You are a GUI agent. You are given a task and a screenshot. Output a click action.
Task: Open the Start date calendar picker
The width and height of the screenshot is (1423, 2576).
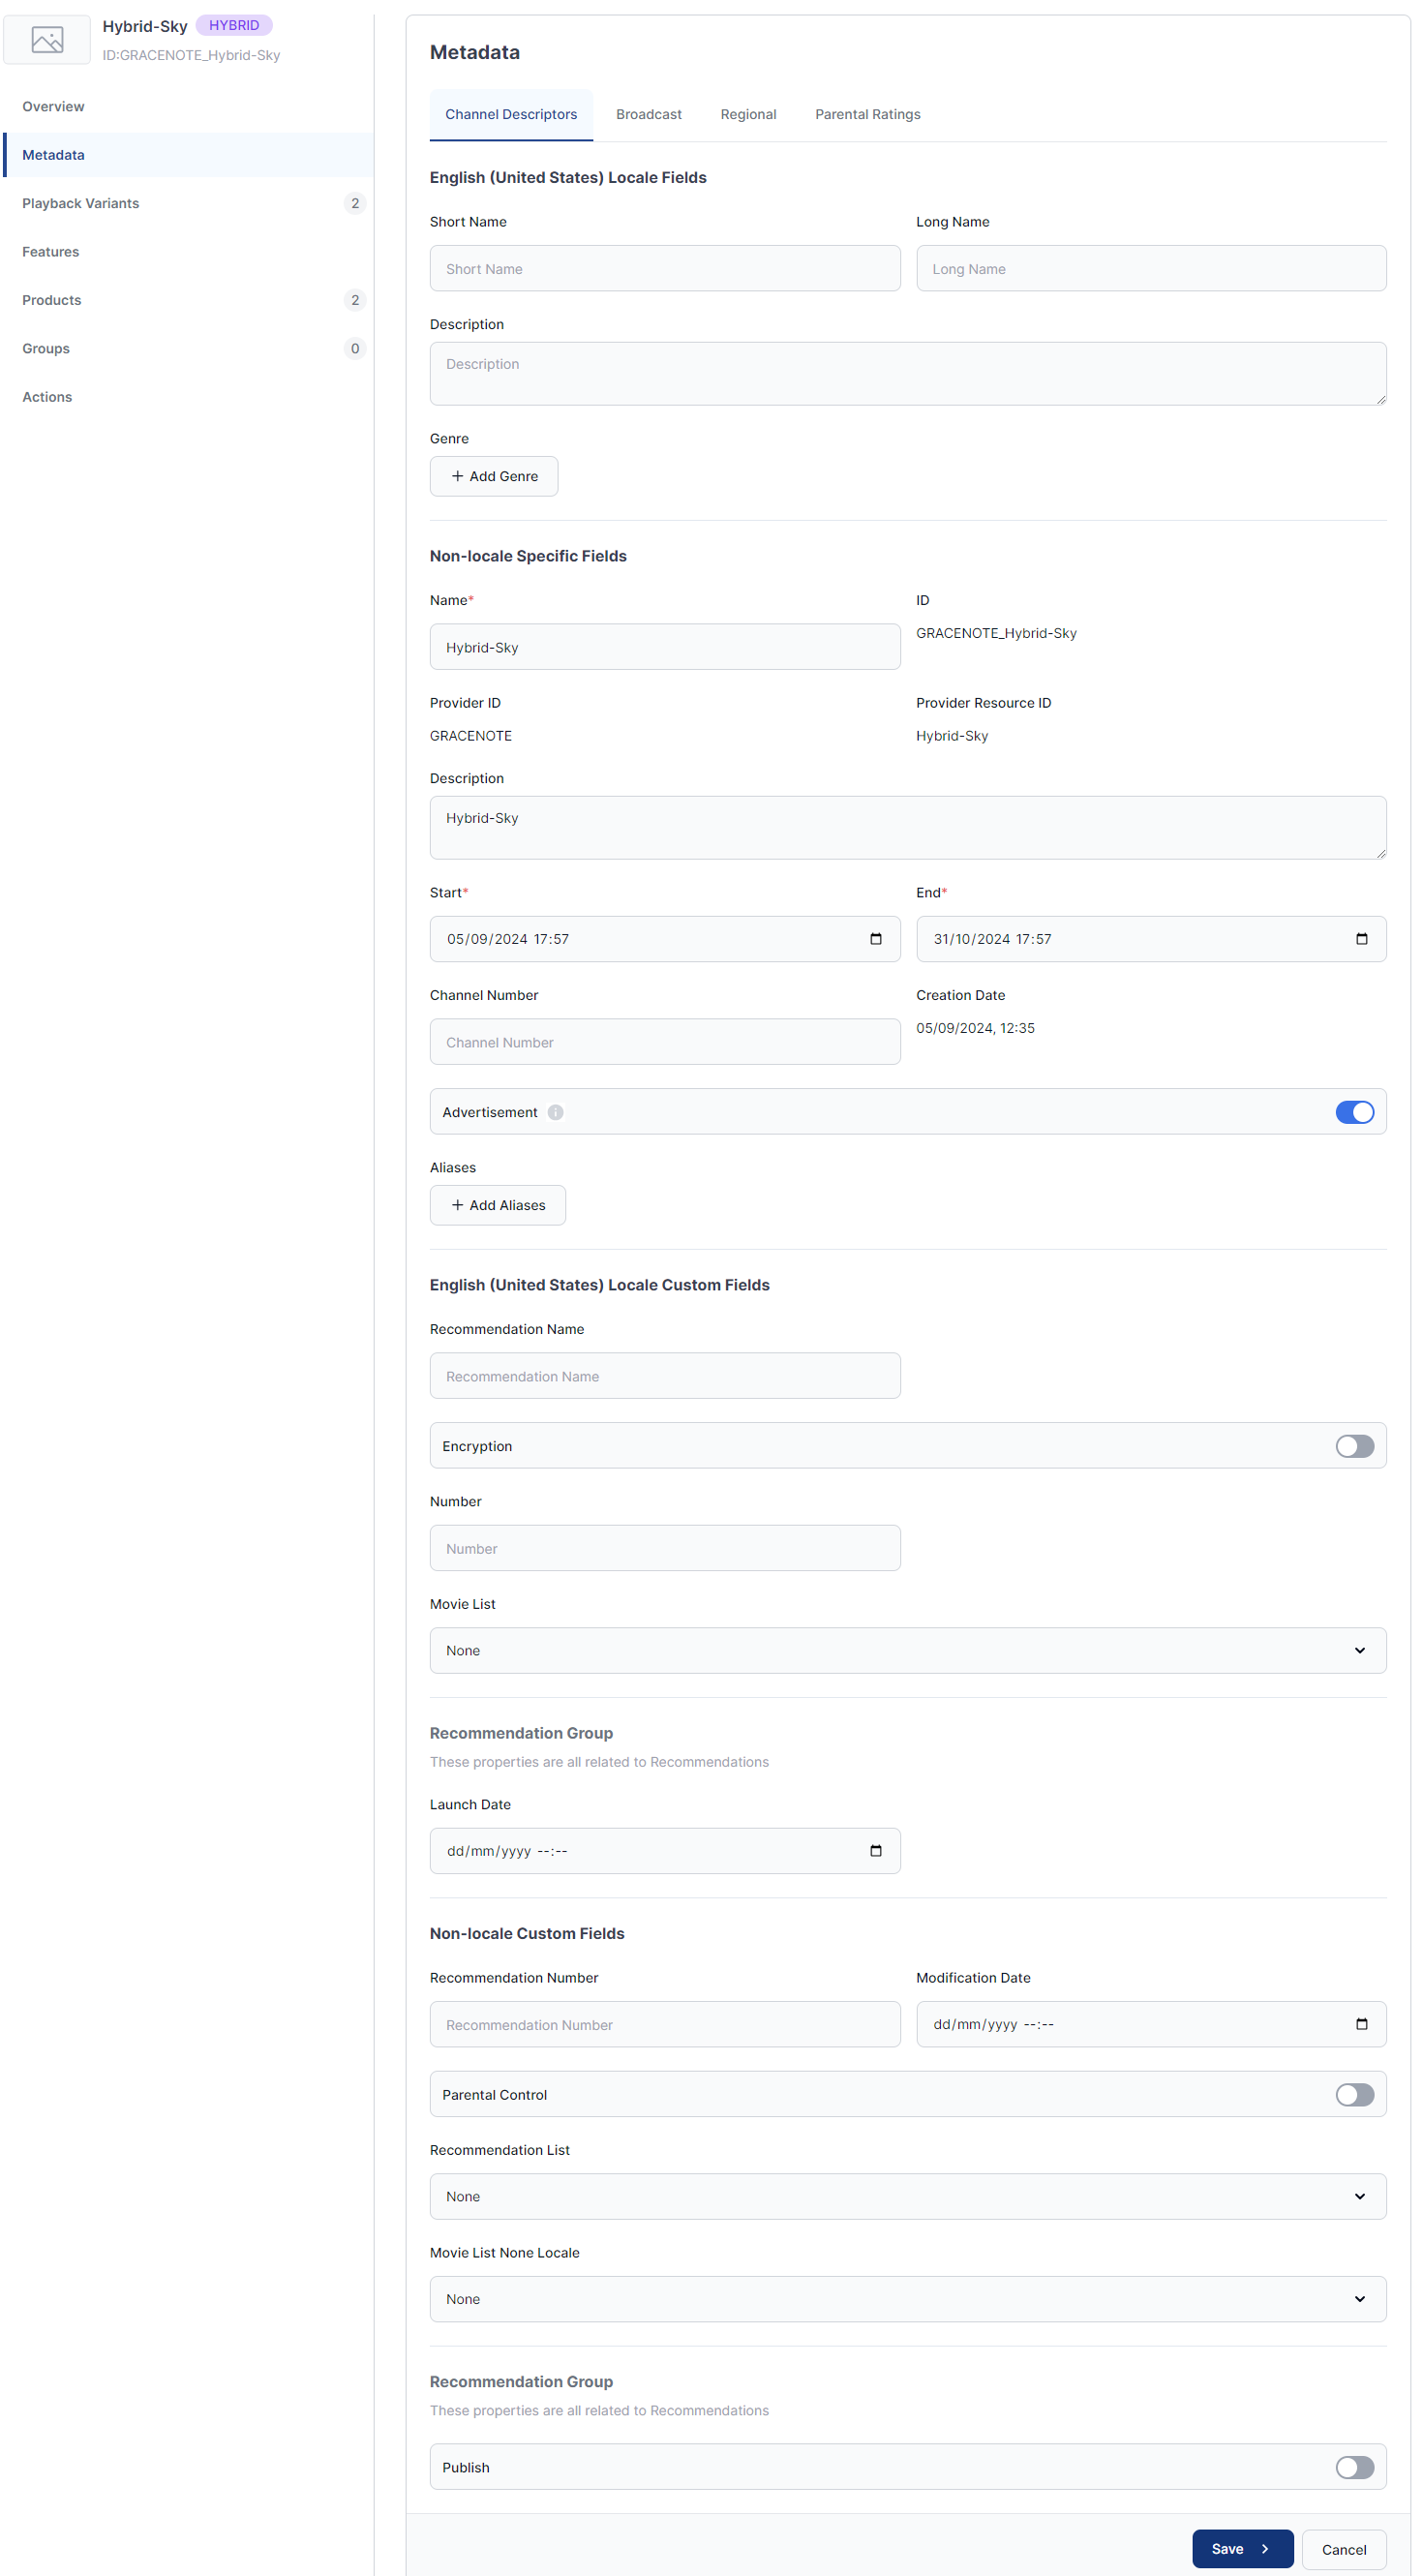coord(875,939)
